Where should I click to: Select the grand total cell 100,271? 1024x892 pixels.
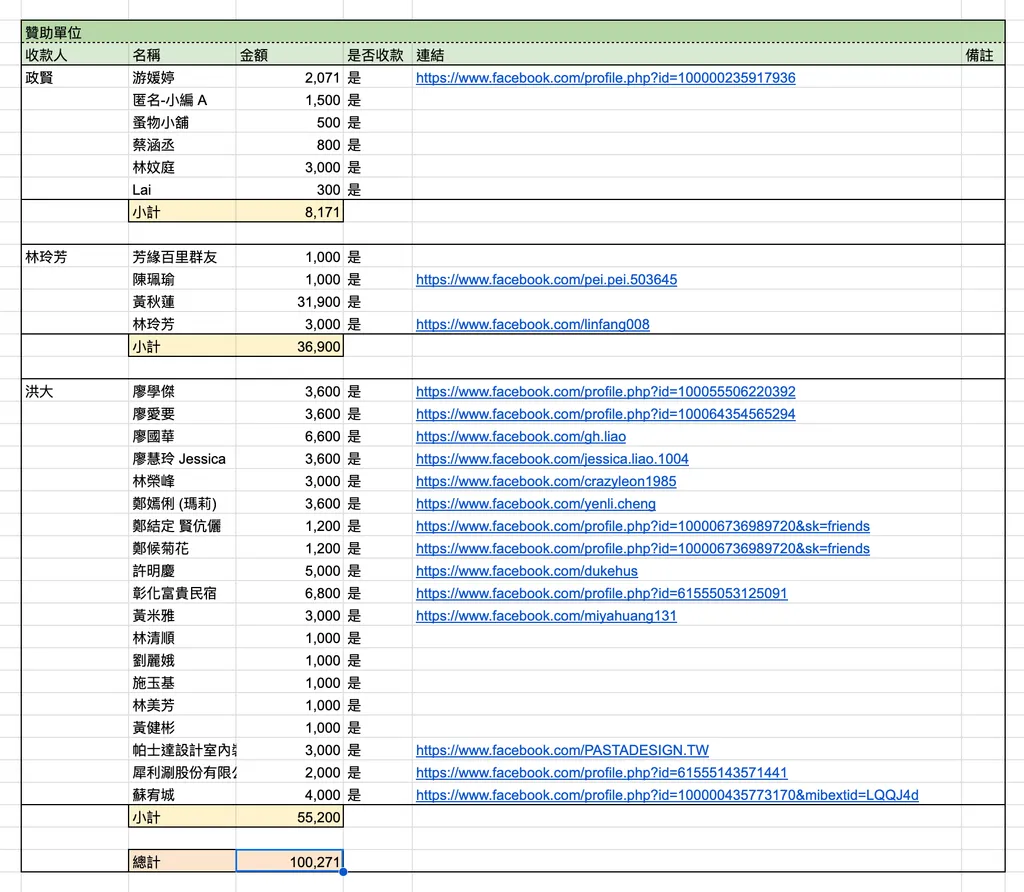coord(289,862)
